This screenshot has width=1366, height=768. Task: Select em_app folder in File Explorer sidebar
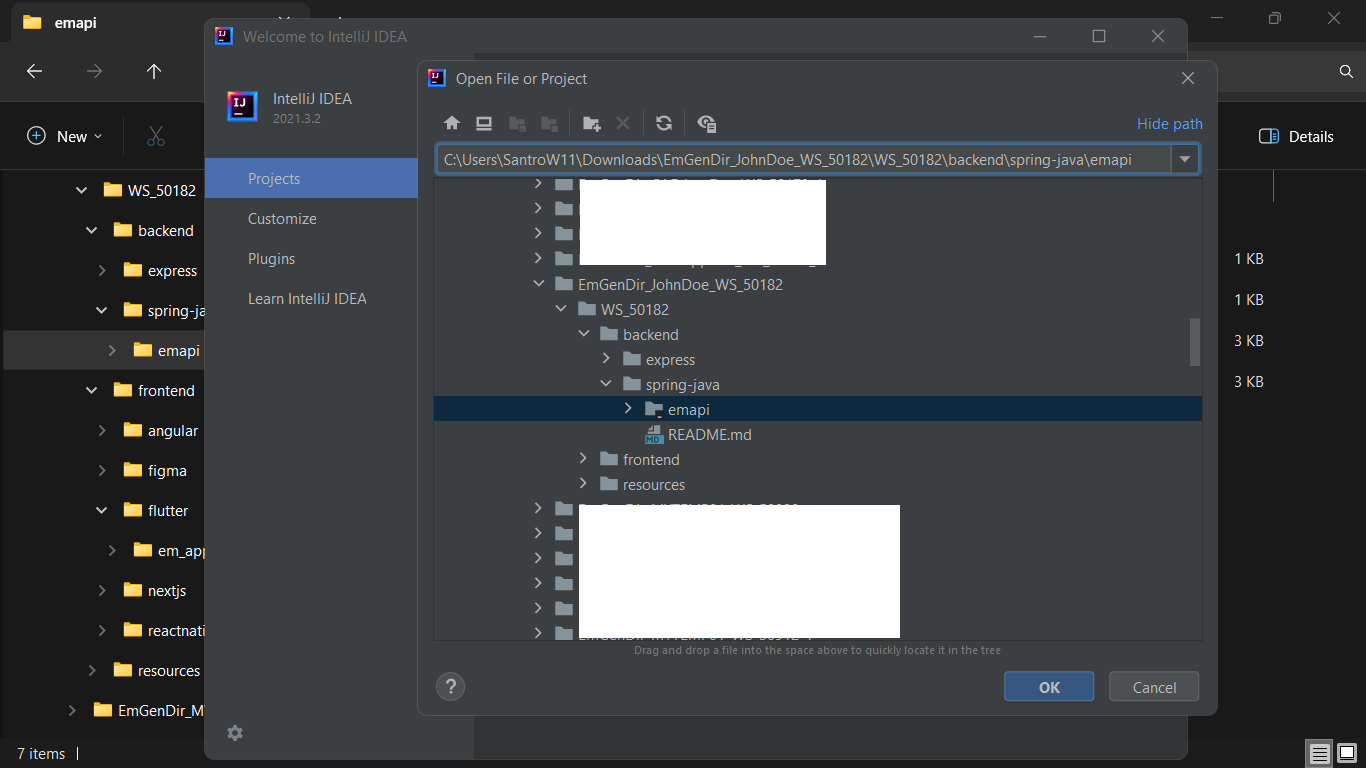point(169,550)
